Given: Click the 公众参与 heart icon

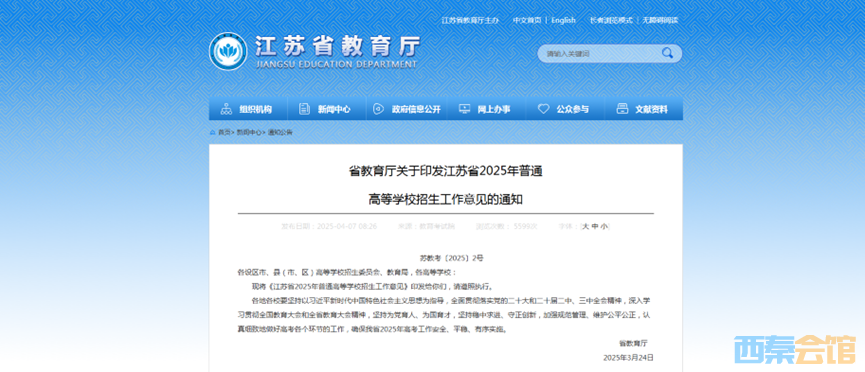Looking at the screenshot, I should coord(543,109).
